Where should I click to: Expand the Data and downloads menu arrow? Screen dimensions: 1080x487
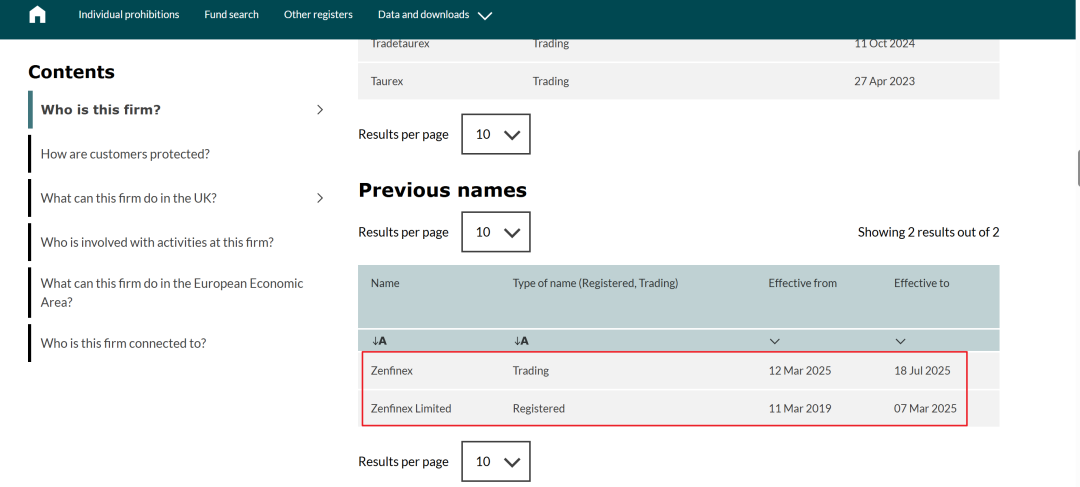coord(485,16)
